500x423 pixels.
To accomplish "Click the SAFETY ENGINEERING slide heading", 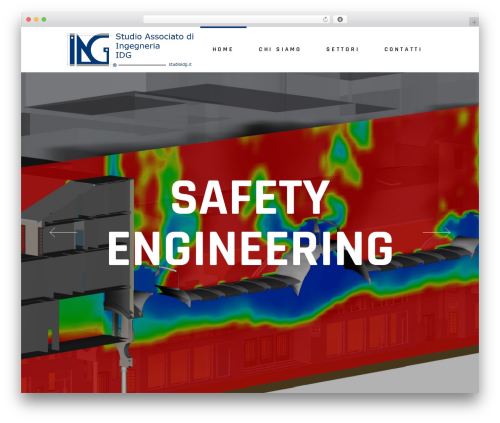I will pyautogui.click(x=250, y=223).
